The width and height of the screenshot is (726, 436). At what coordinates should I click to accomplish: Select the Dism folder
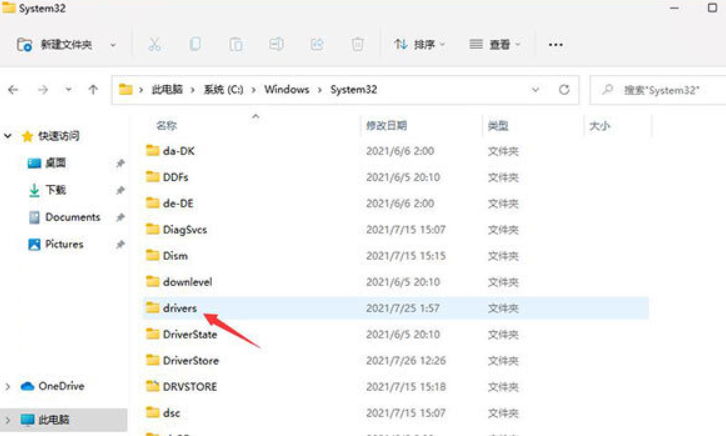click(175, 256)
